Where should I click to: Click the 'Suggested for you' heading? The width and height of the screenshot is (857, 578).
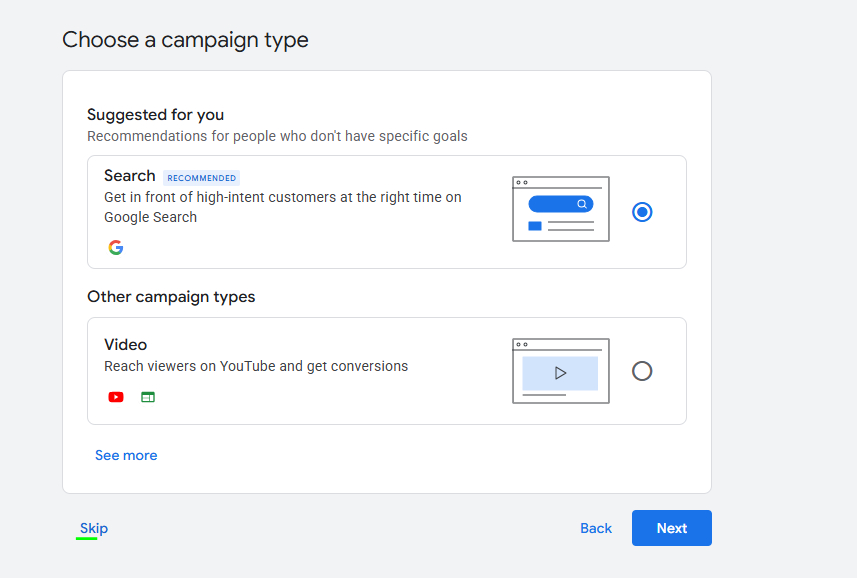pos(155,115)
